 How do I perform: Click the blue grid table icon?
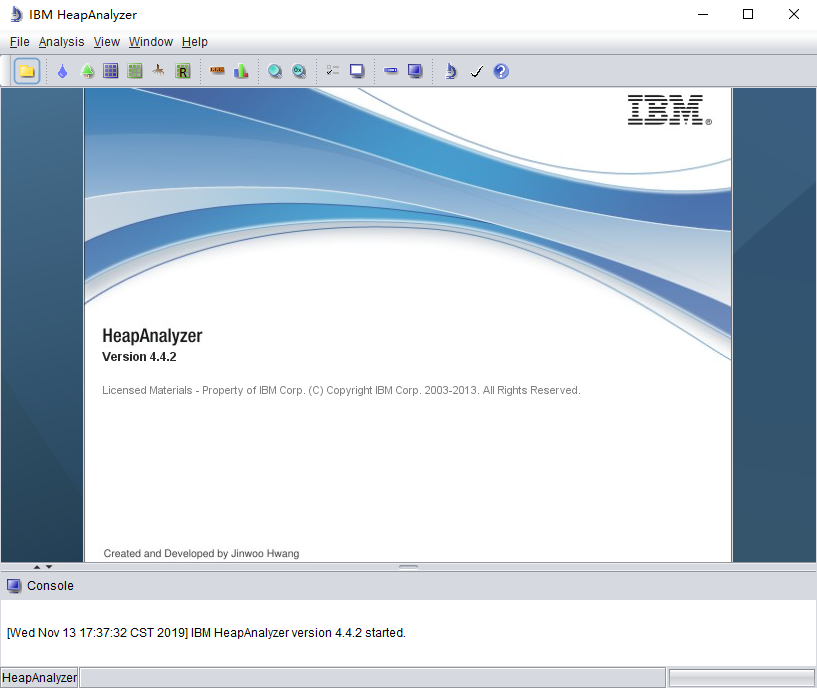point(110,71)
